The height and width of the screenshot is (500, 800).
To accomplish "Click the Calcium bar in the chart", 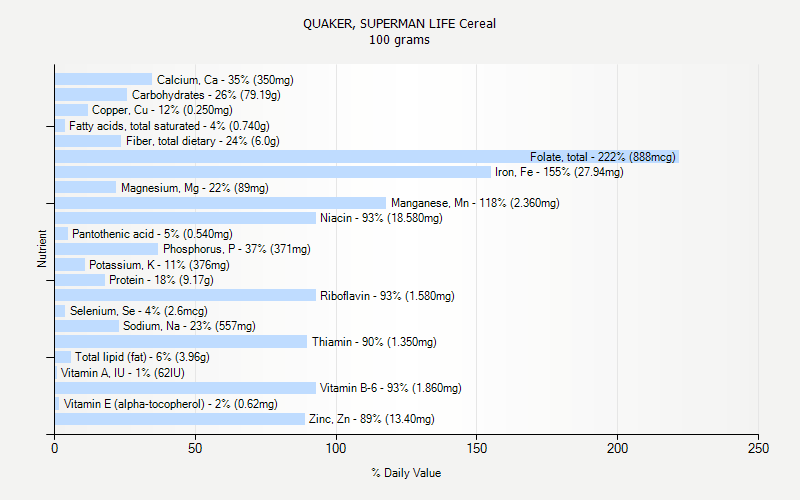I will [x=104, y=80].
